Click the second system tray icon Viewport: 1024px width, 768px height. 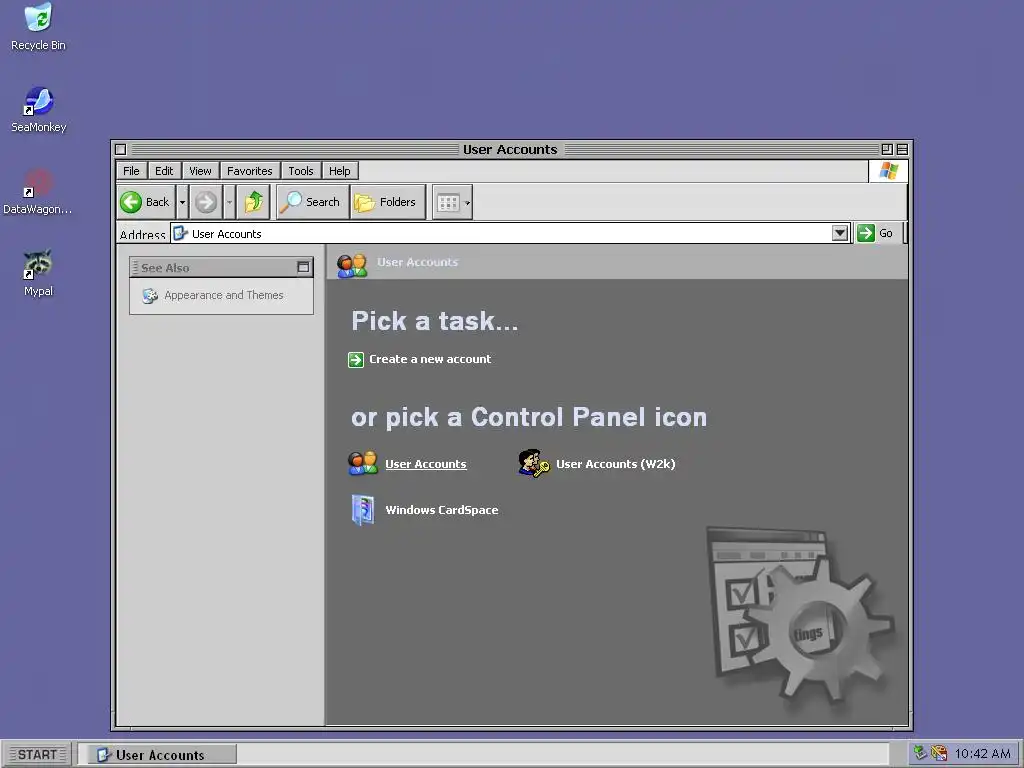click(x=938, y=753)
